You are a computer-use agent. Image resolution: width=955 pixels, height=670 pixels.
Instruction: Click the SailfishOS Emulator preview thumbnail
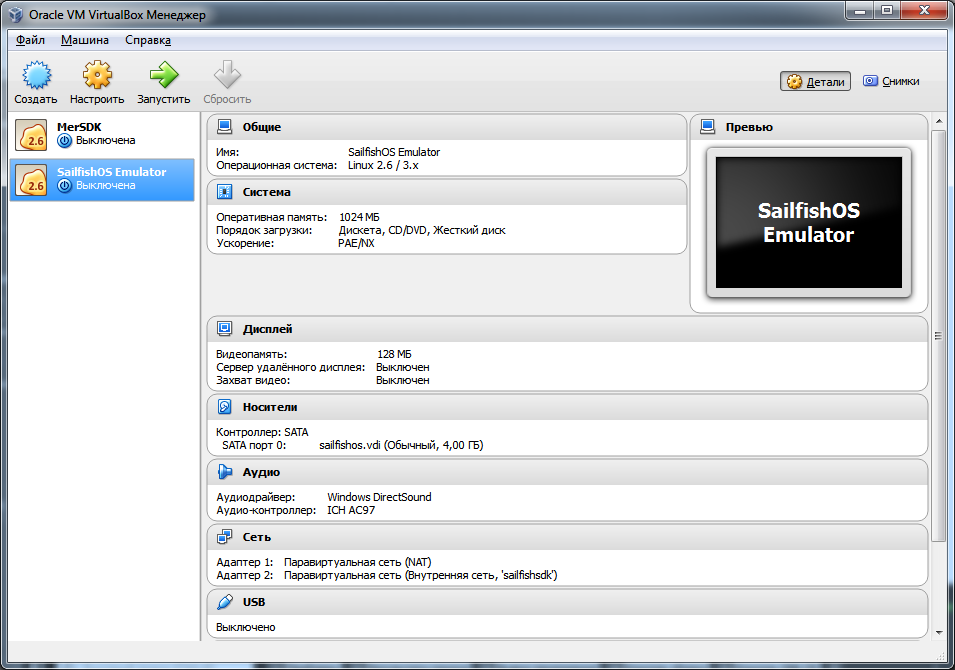pyautogui.click(x=808, y=223)
